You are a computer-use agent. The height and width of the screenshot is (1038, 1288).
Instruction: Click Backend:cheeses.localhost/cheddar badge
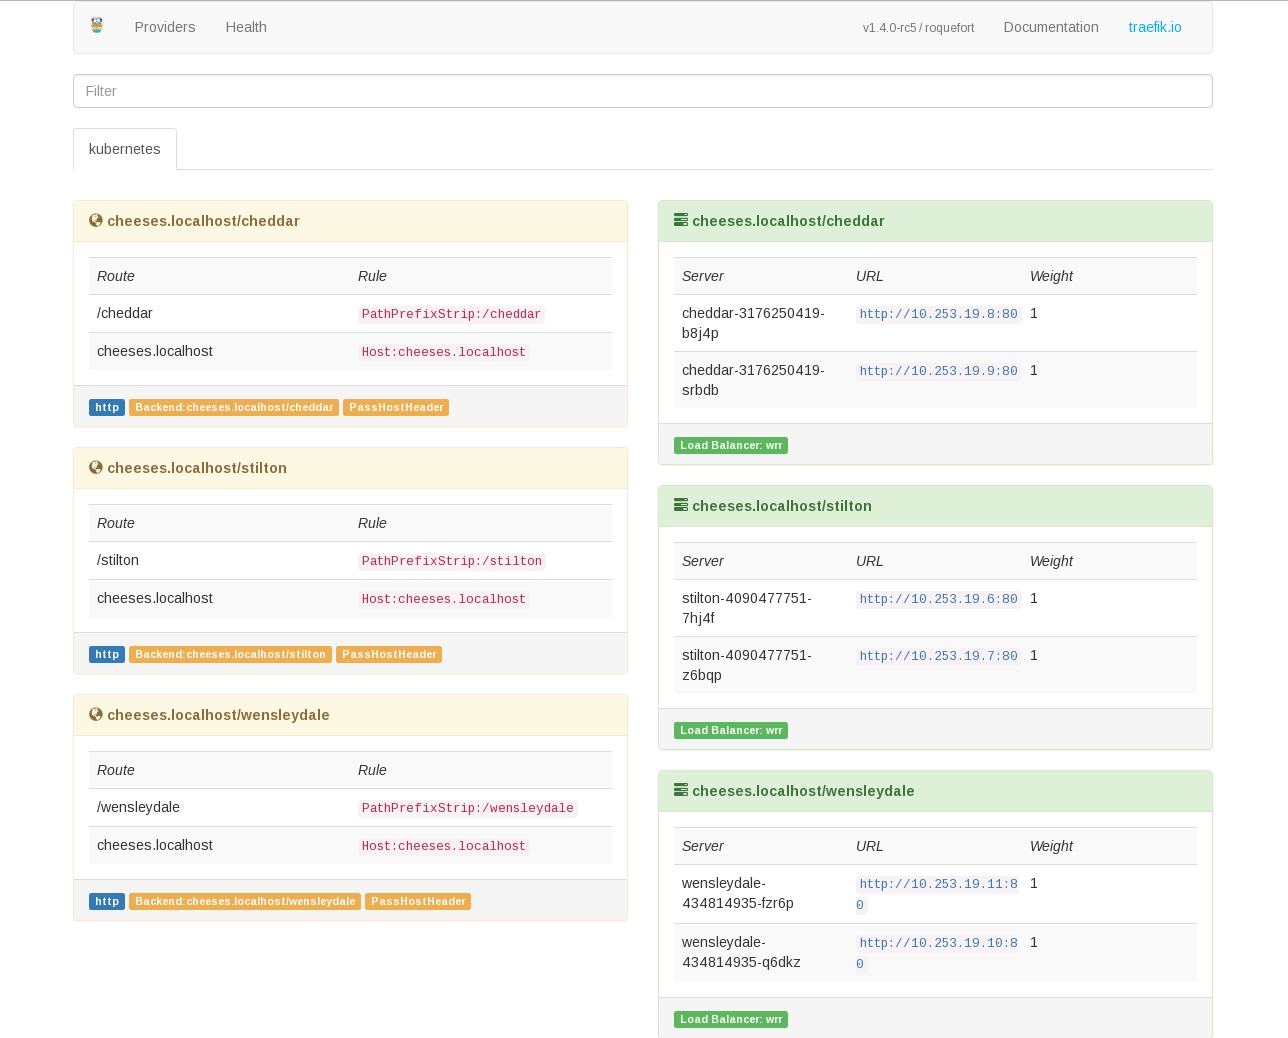tap(234, 408)
